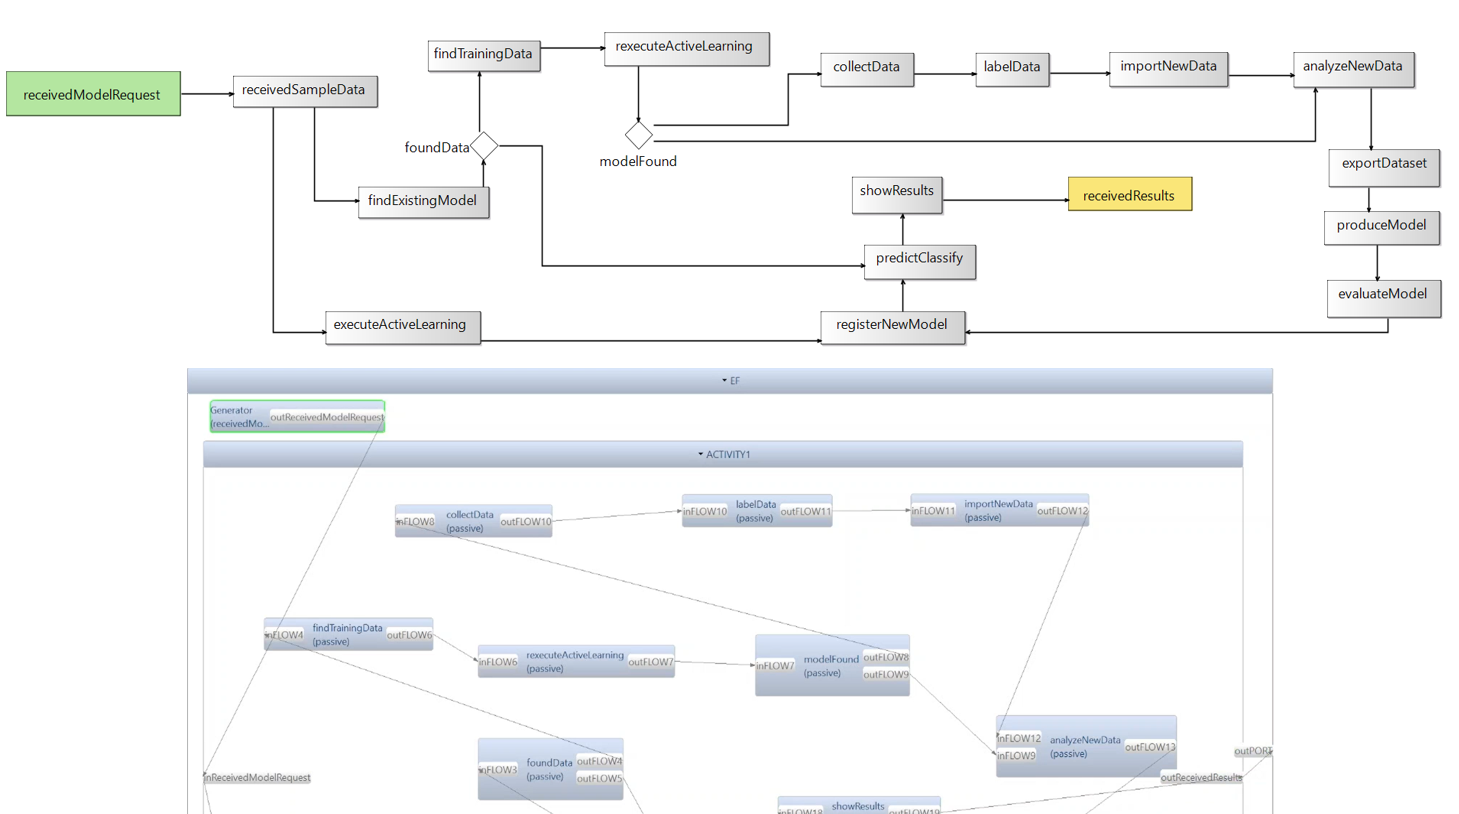This screenshot has height=814, width=1459.
Task: Select the yellow receivedResults end node
Action: pos(1129,195)
